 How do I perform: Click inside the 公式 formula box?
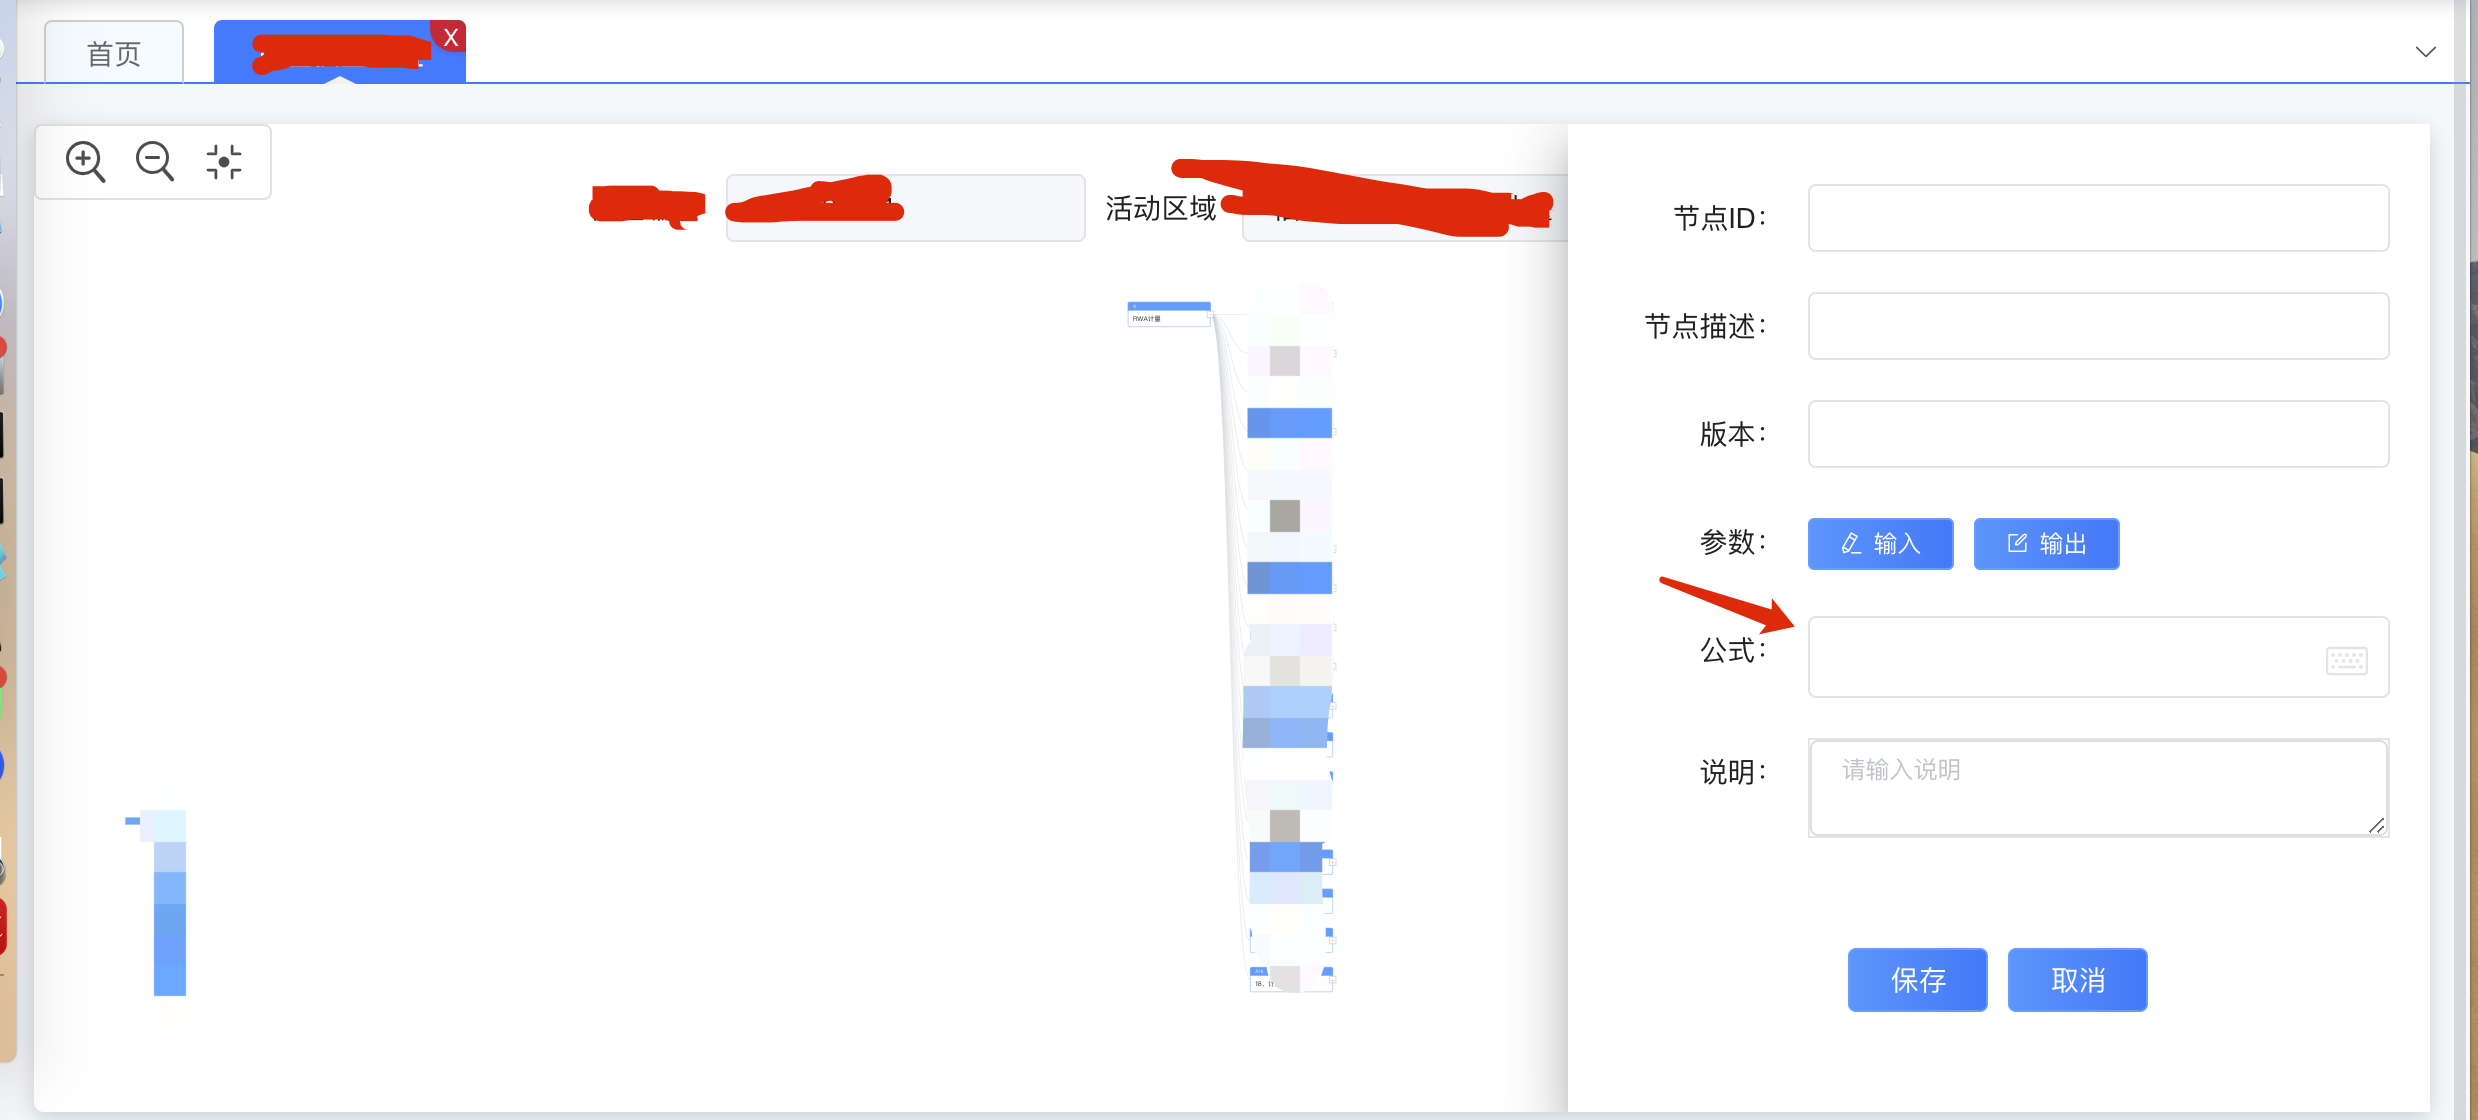2060,657
